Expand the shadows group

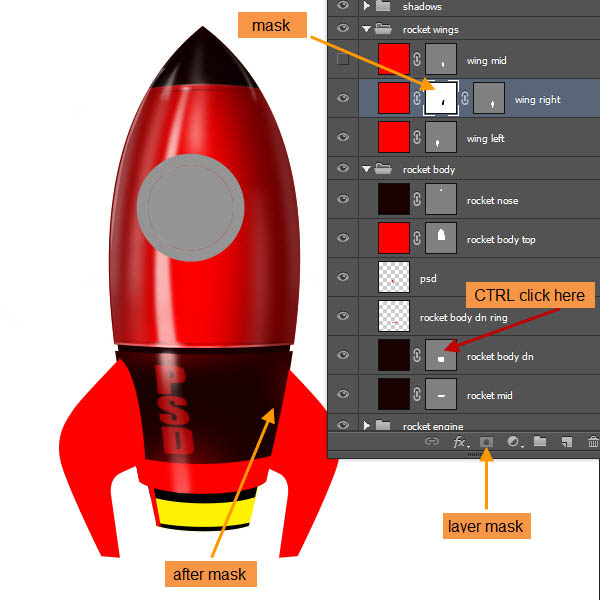pos(367,5)
